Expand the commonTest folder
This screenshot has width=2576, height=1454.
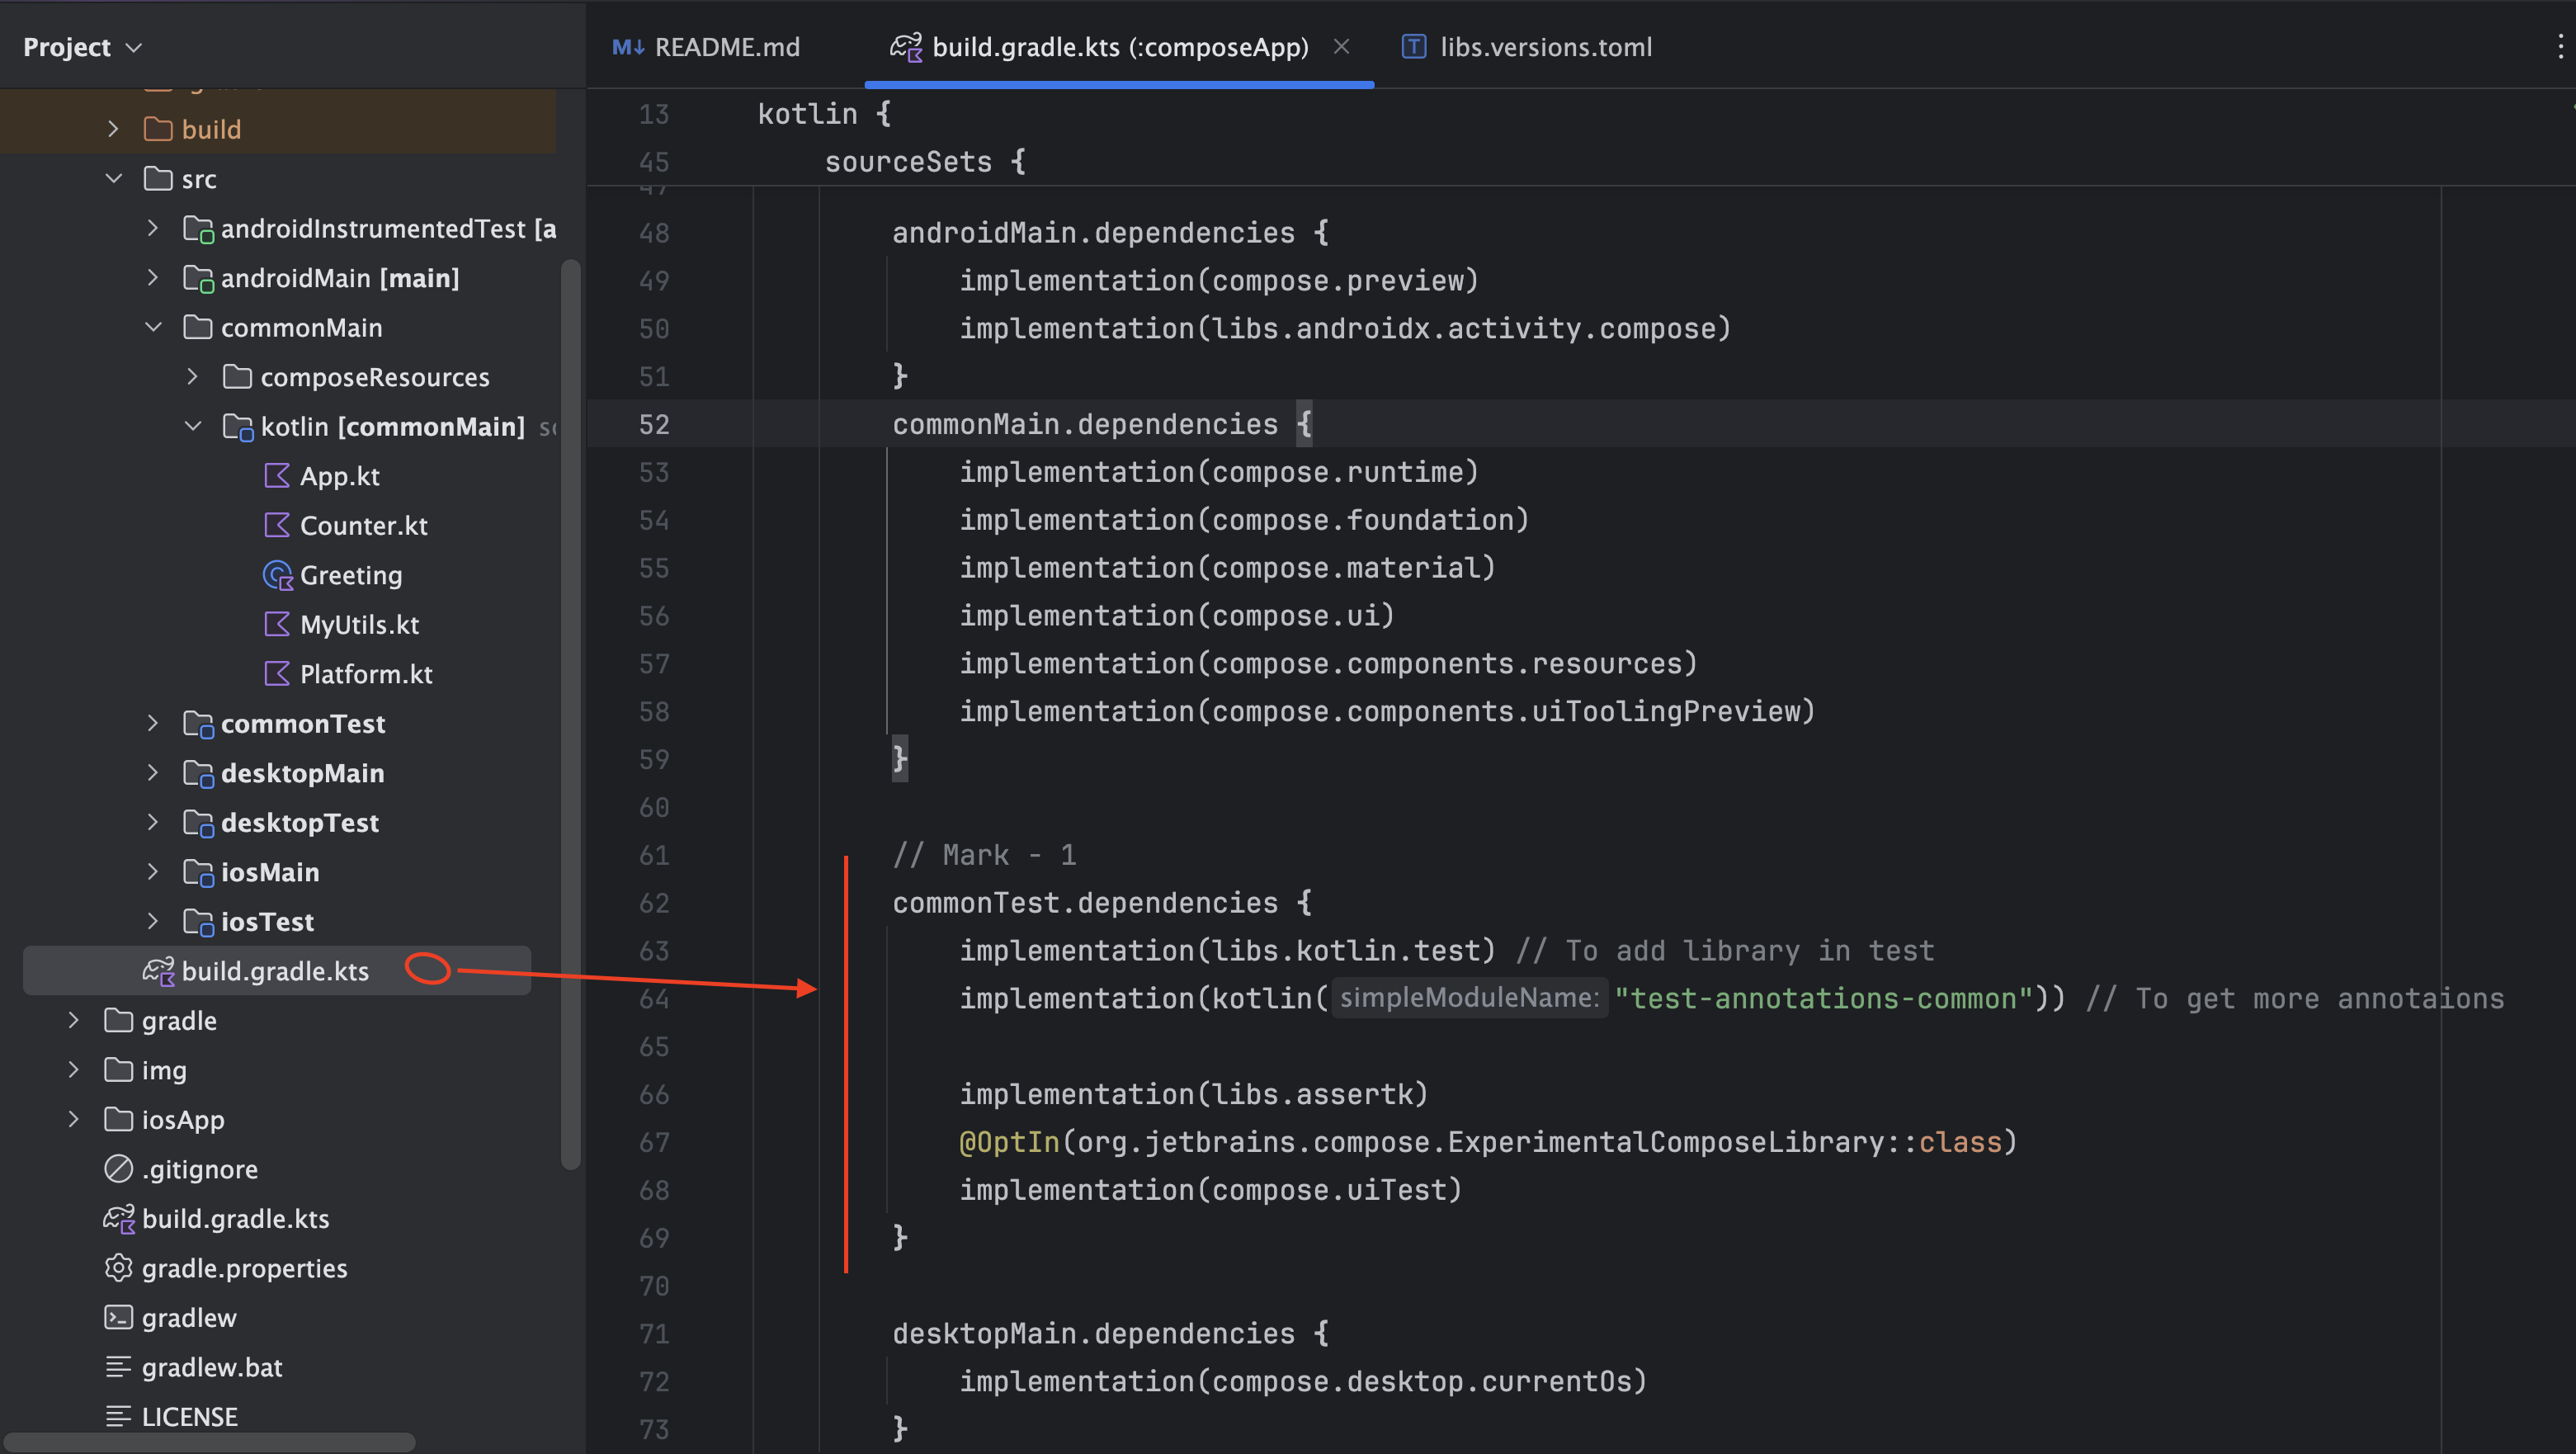(x=153, y=723)
